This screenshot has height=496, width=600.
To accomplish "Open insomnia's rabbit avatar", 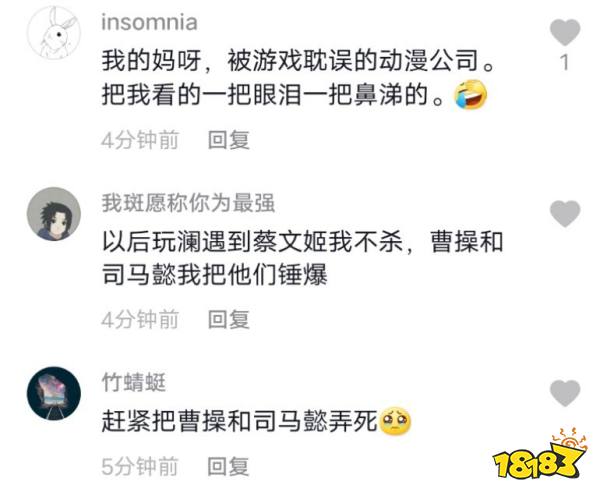I will tap(54, 33).
